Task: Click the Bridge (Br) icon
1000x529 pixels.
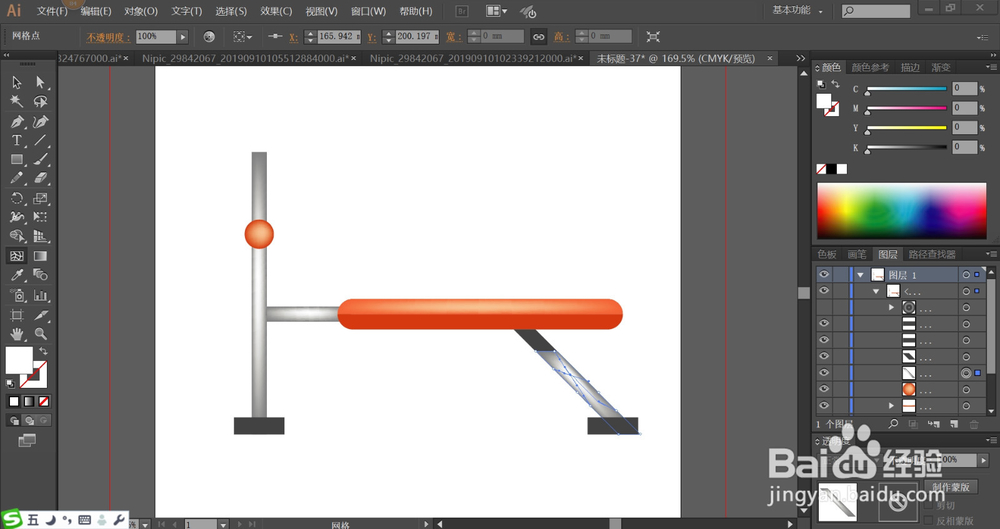Action: point(462,11)
